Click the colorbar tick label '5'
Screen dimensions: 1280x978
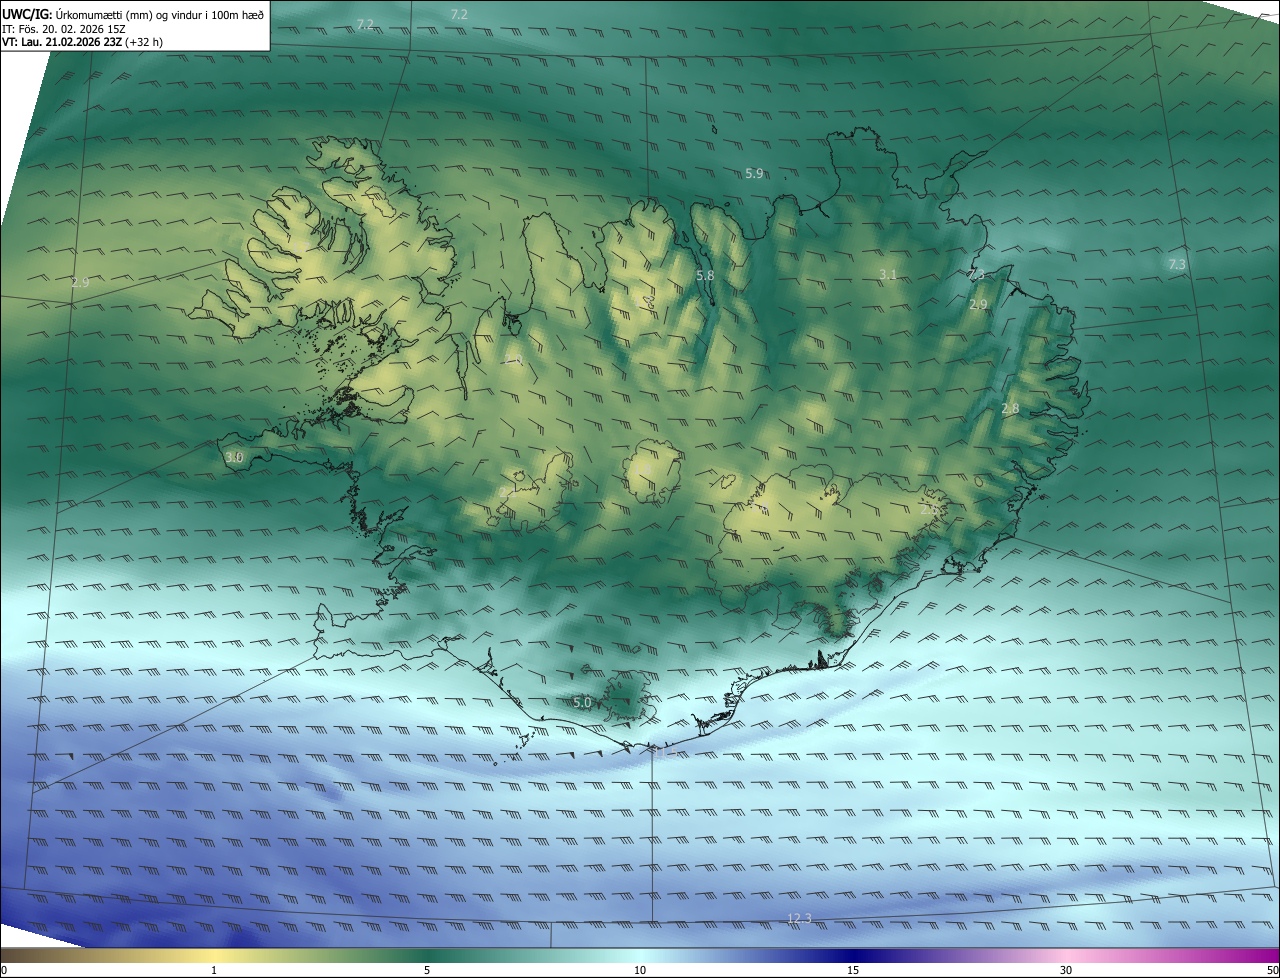[x=427, y=970]
